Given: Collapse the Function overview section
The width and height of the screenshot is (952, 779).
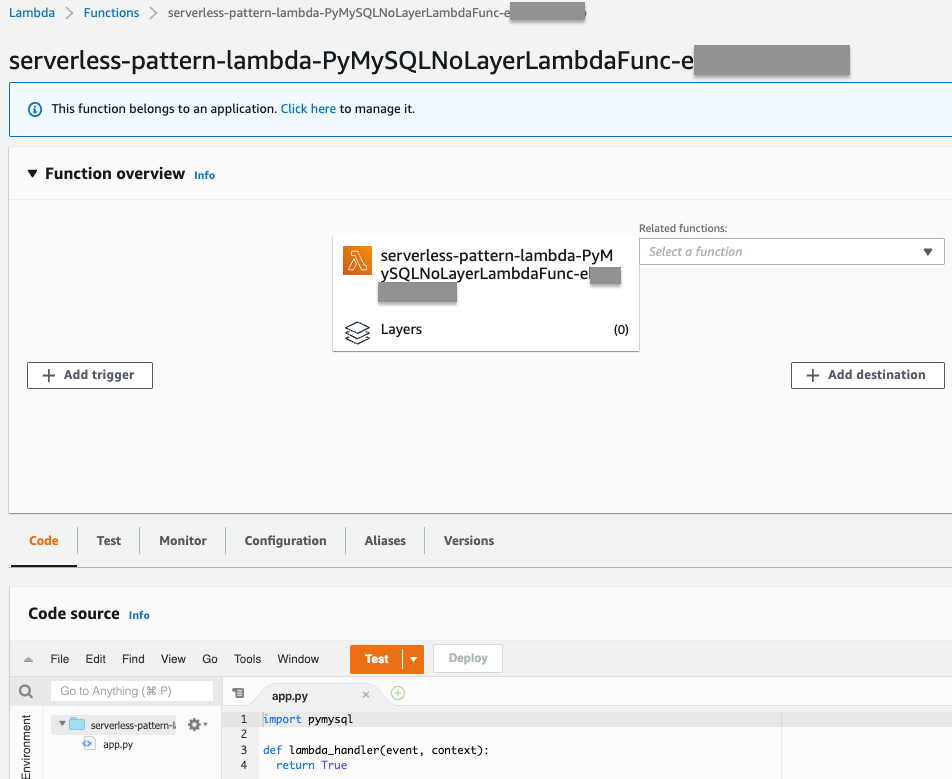Looking at the screenshot, I should (x=32, y=174).
